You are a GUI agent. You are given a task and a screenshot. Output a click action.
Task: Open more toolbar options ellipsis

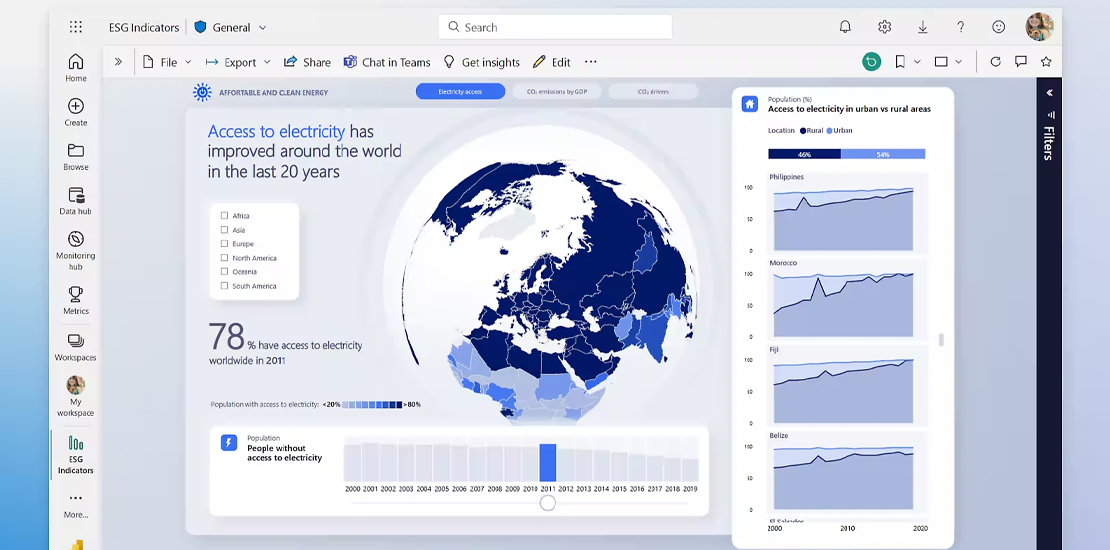coord(590,62)
